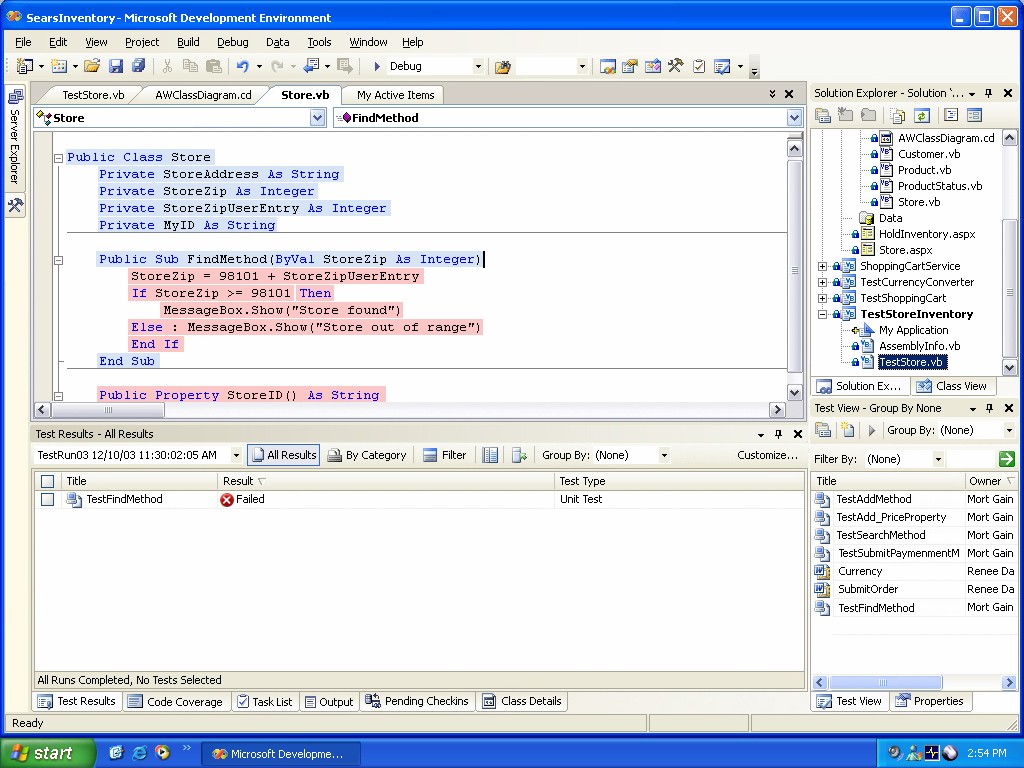Click the Save All toolbar icon
Screen dimensions: 1024x768
click(138, 66)
